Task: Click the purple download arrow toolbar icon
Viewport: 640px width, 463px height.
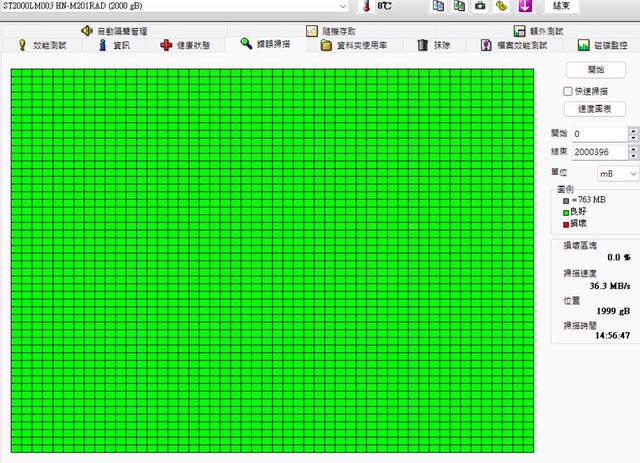Action: coord(523,6)
